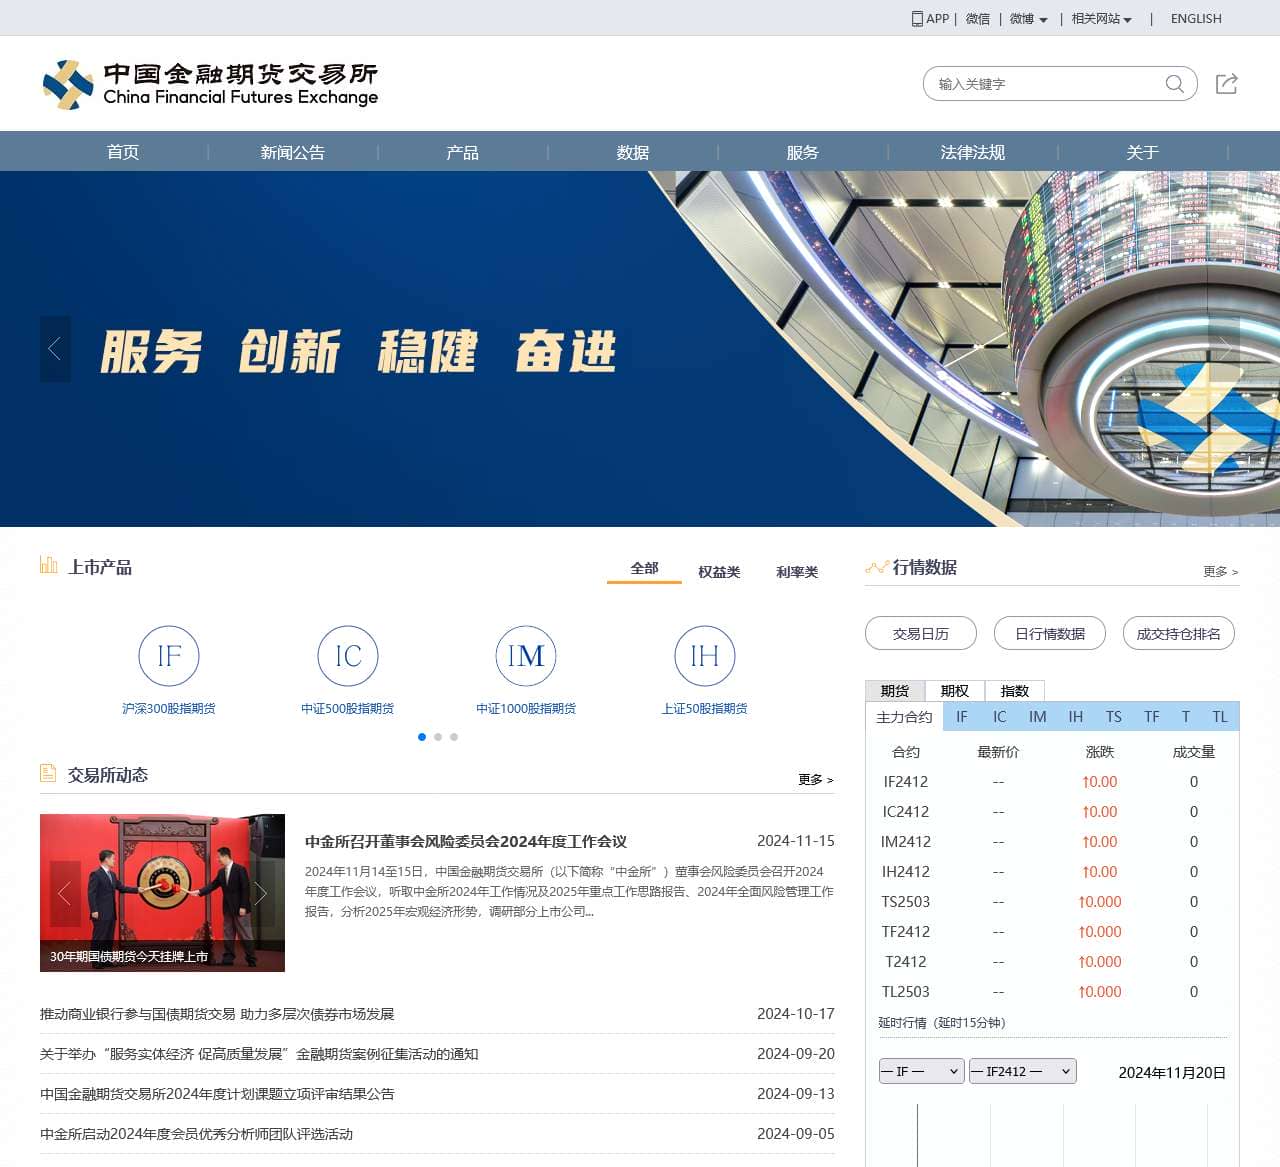1280x1167 pixels.
Task: Open the IF2412 contract select dropdown
Action: click(x=1022, y=1071)
